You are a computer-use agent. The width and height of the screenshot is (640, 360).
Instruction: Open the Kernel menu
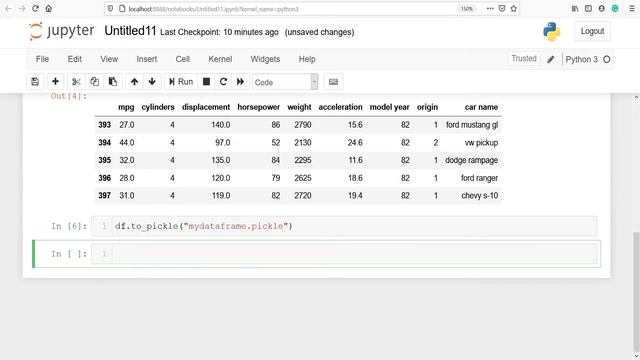coord(220,59)
